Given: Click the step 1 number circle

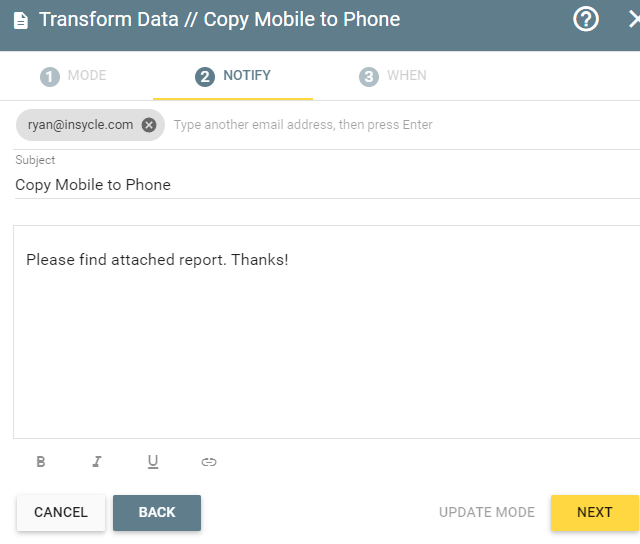Looking at the screenshot, I should [x=50, y=77].
